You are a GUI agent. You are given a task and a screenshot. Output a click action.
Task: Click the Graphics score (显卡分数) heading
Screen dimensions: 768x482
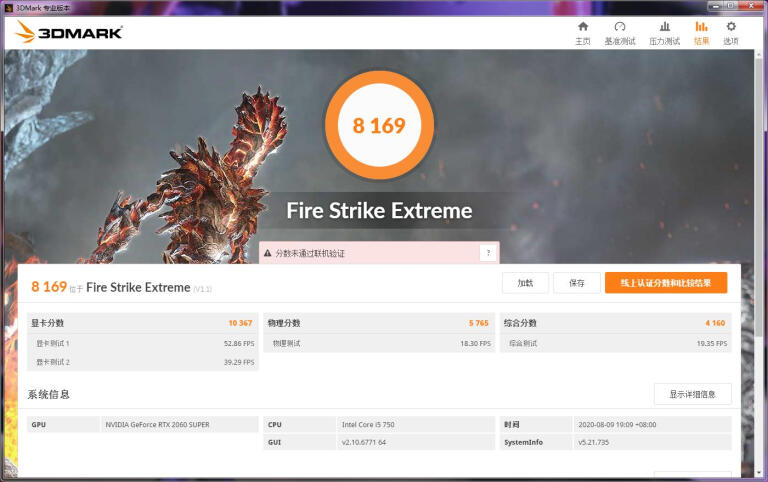pyautogui.click(x=48, y=323)
